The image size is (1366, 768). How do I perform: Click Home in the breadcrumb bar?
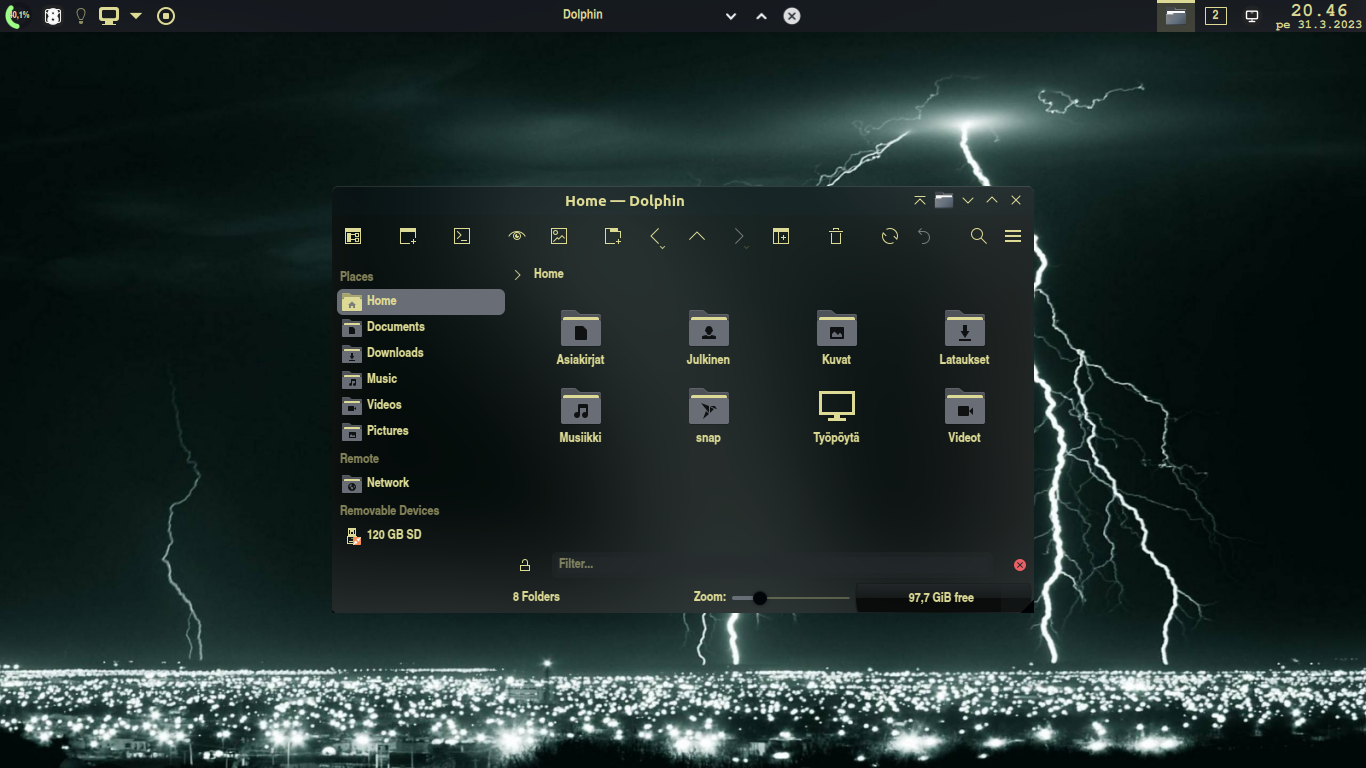click(x=549, y=274)
